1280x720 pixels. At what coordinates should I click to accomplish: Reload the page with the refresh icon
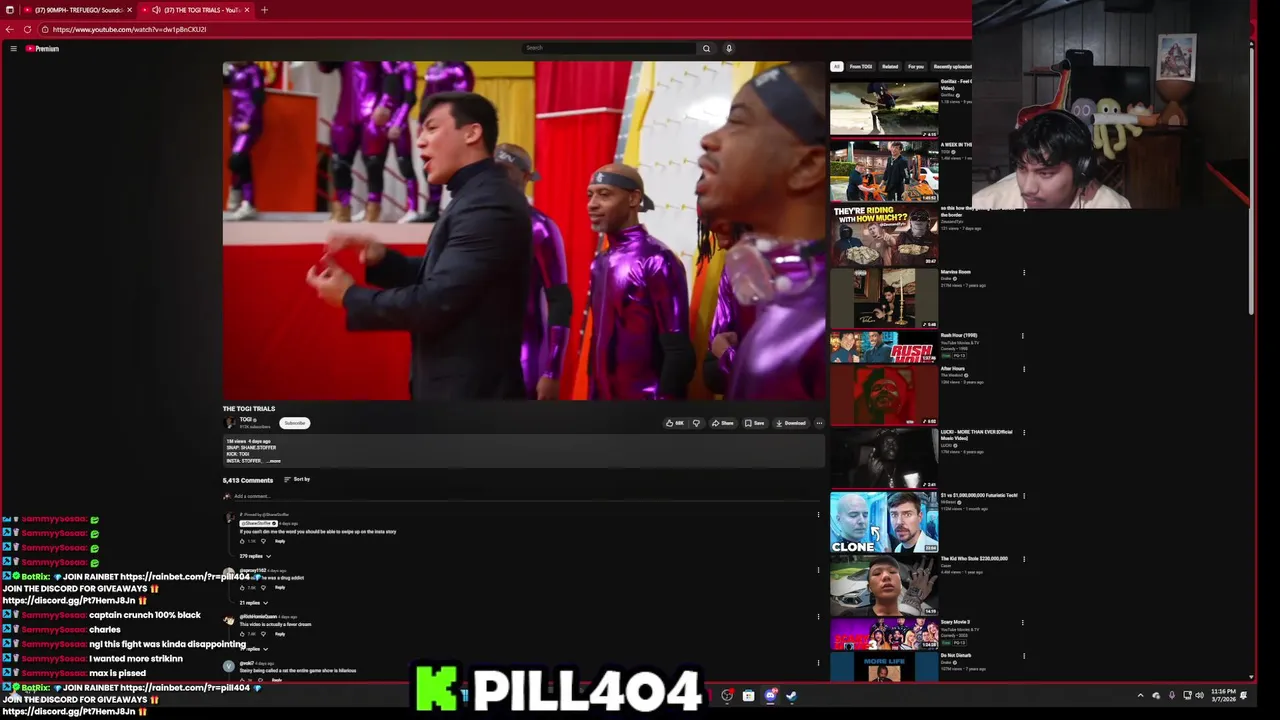click(27, 29)
